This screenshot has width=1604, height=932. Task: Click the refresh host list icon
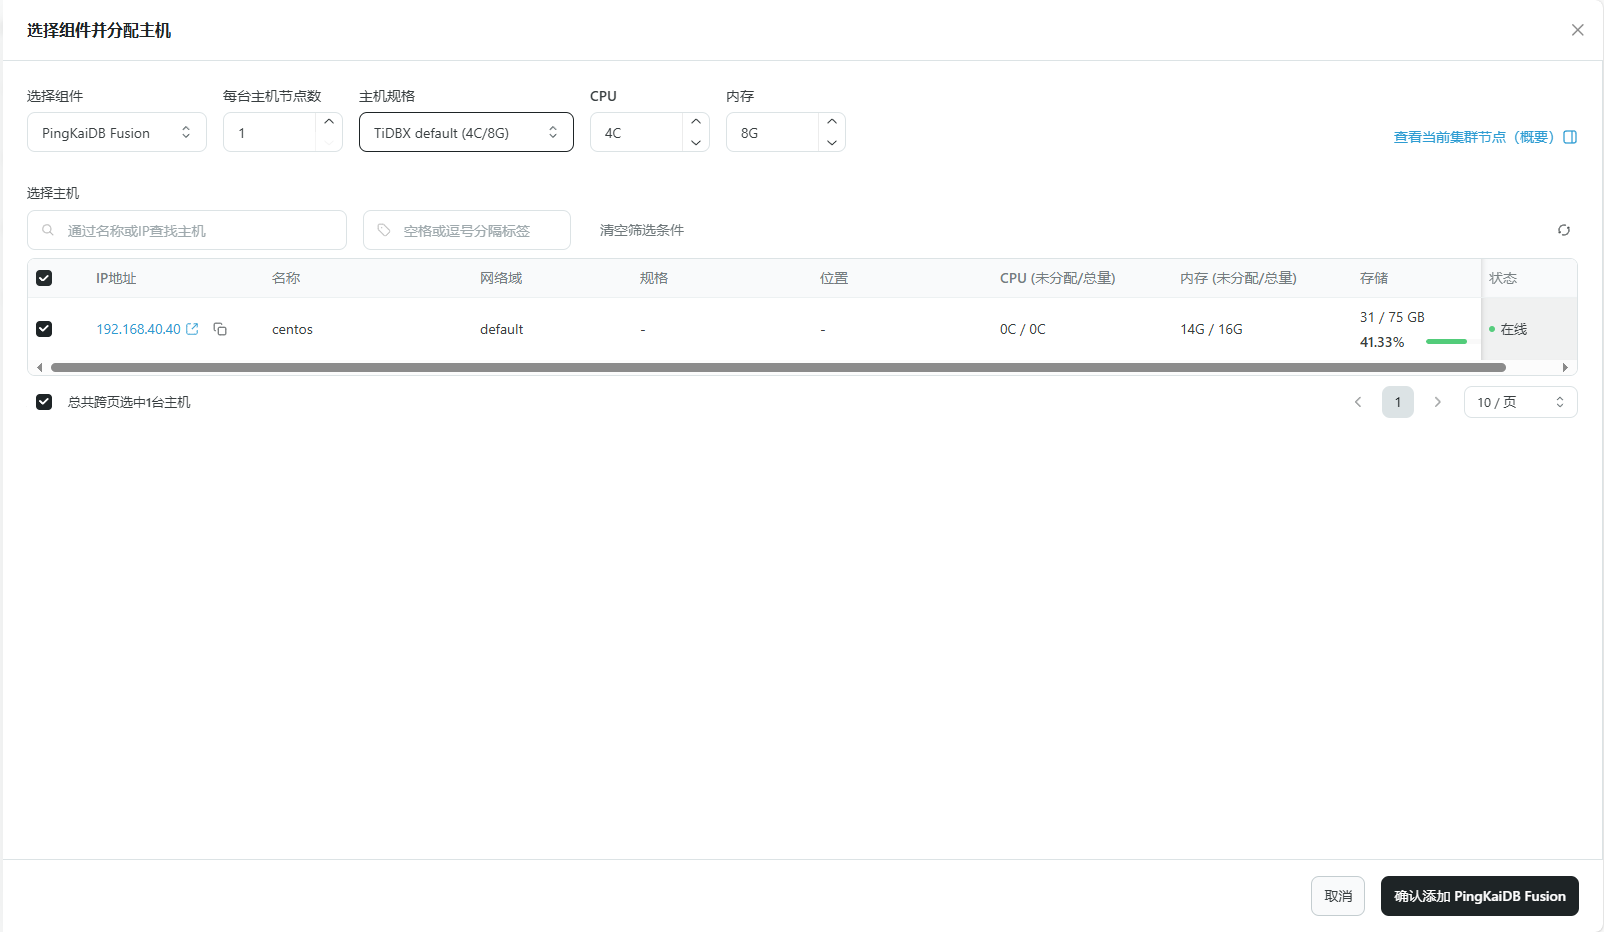(1563, 230)
